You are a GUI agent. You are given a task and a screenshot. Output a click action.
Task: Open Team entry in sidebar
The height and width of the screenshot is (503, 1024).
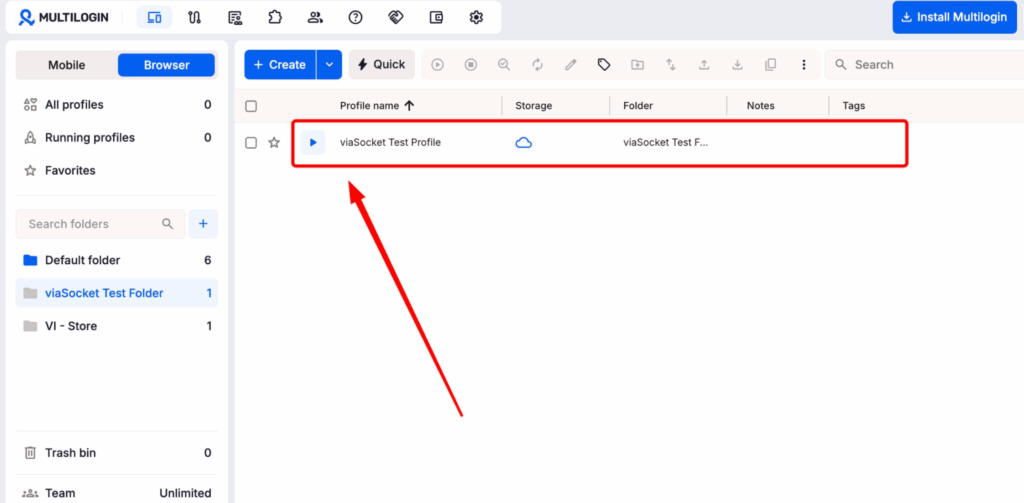(117, 493)
